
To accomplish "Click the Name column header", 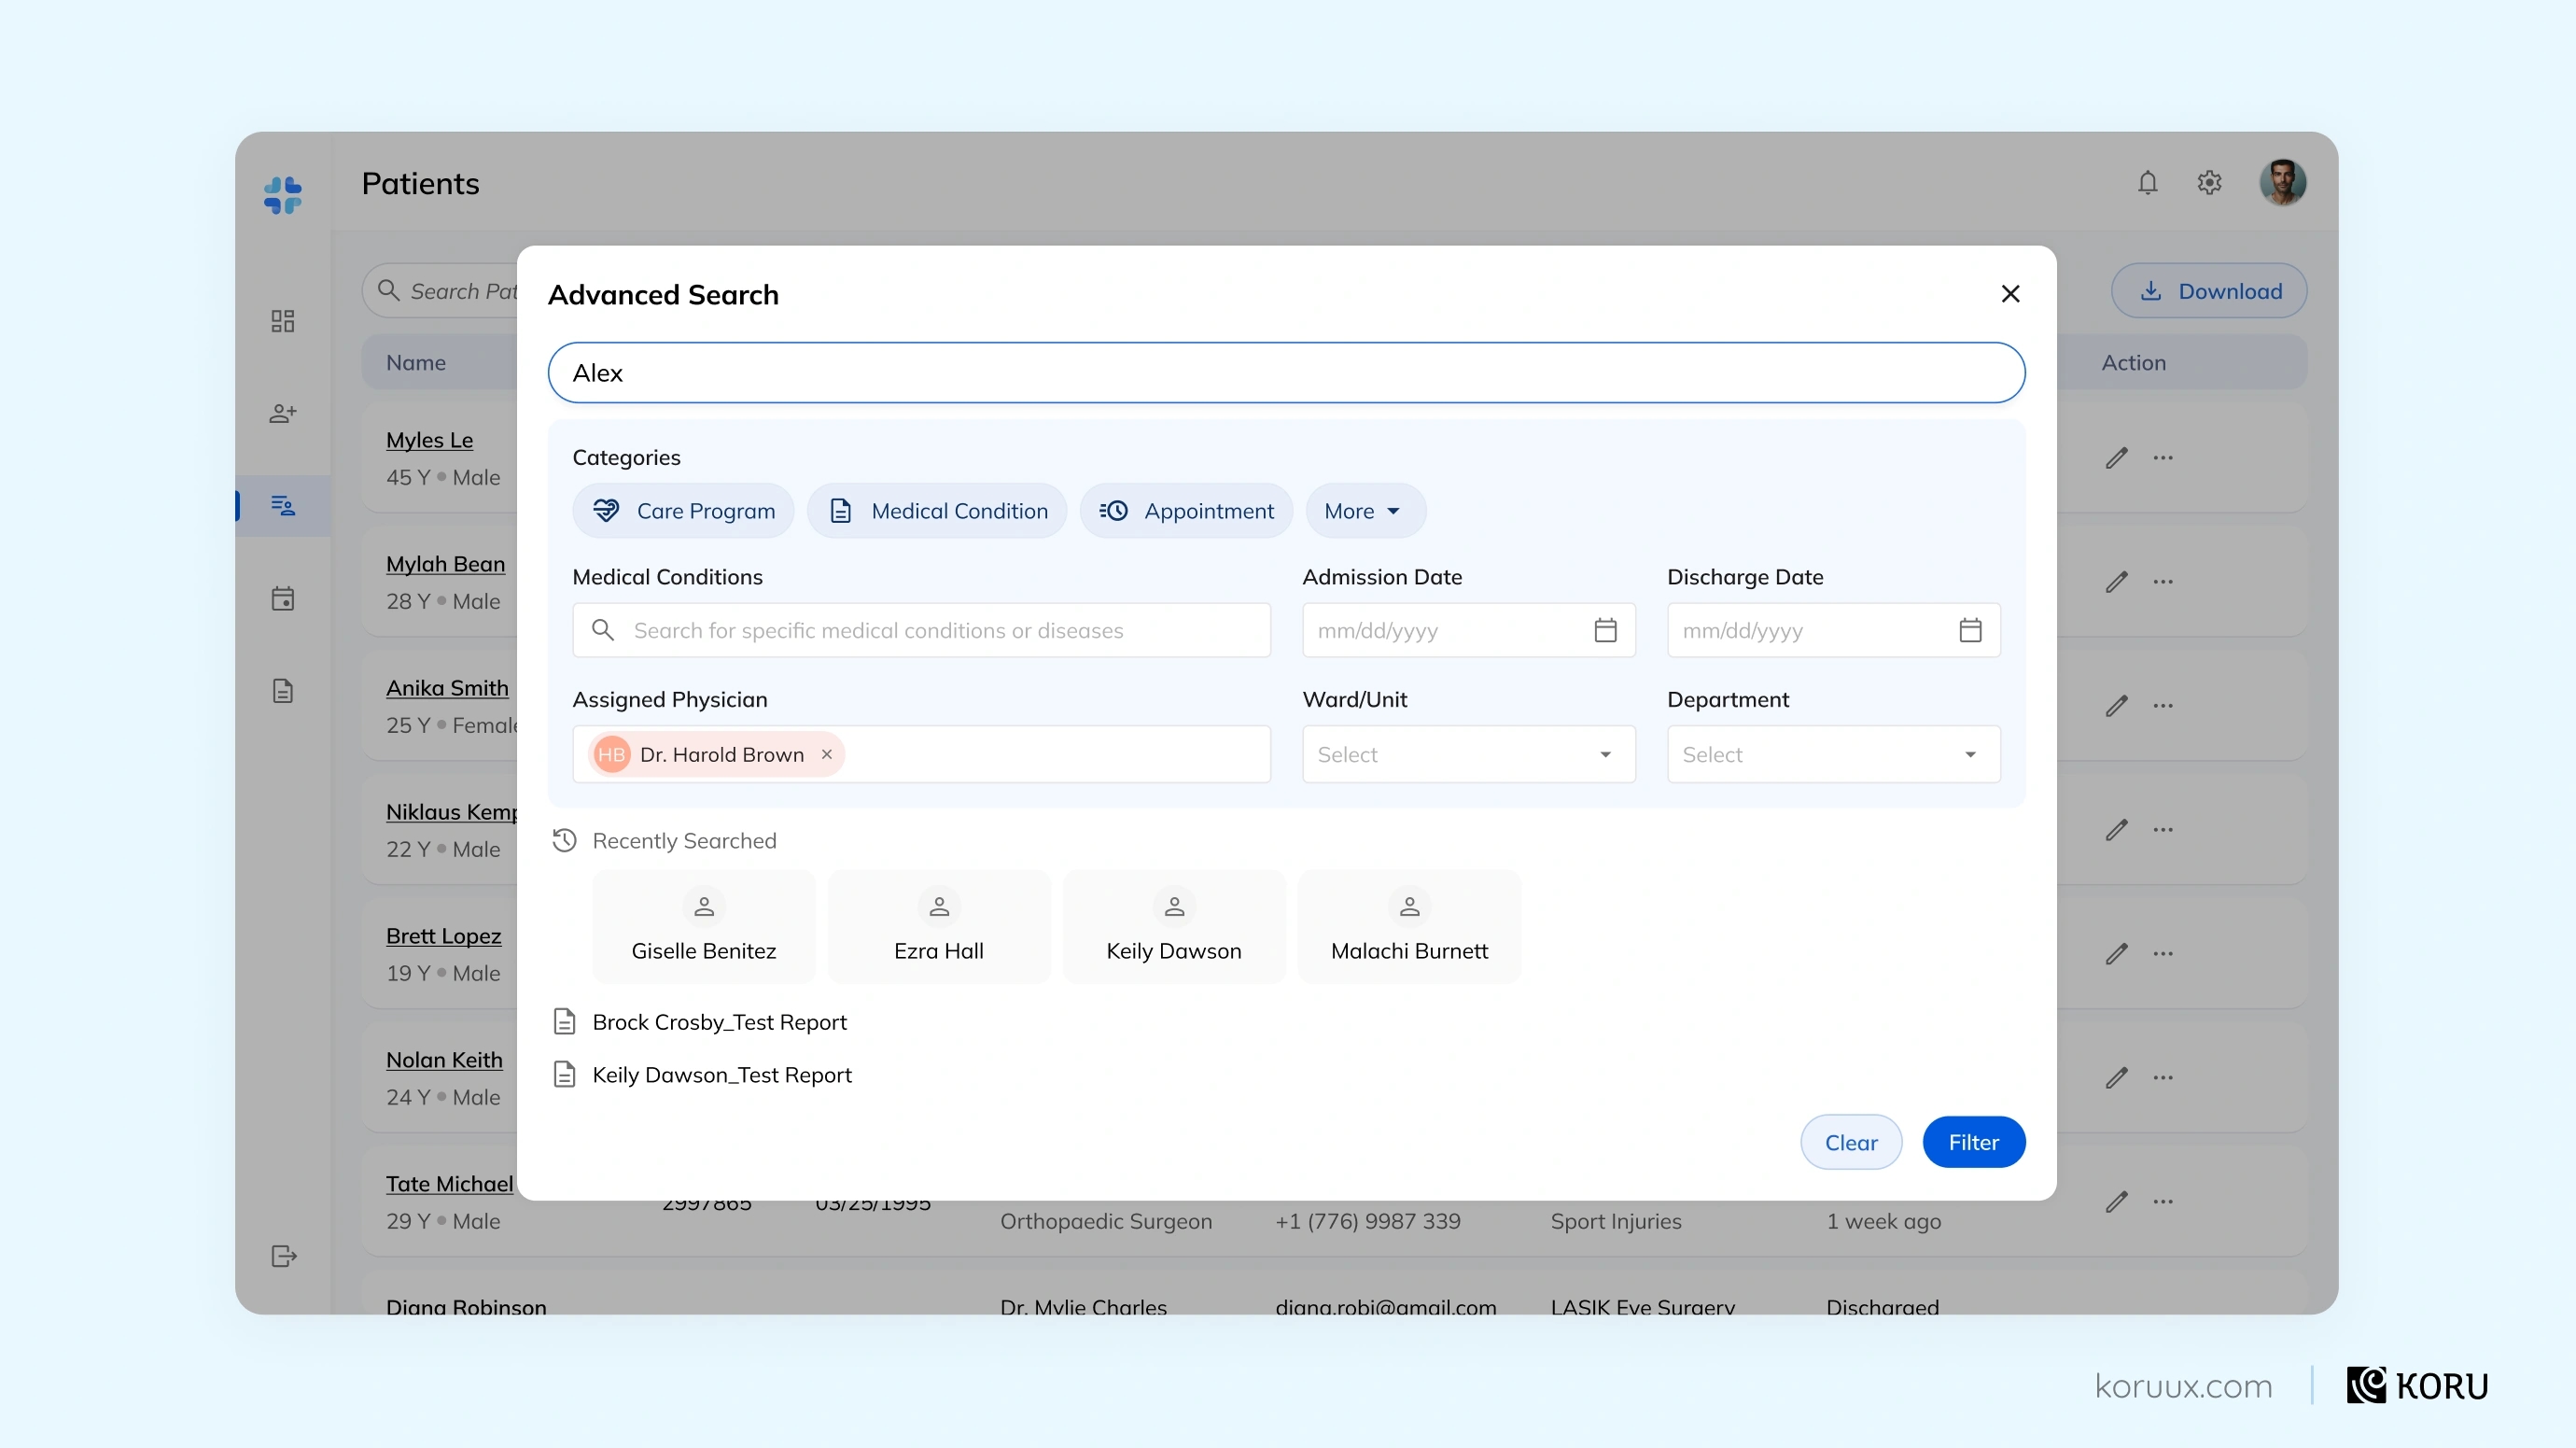I will [x=416, y=363].
